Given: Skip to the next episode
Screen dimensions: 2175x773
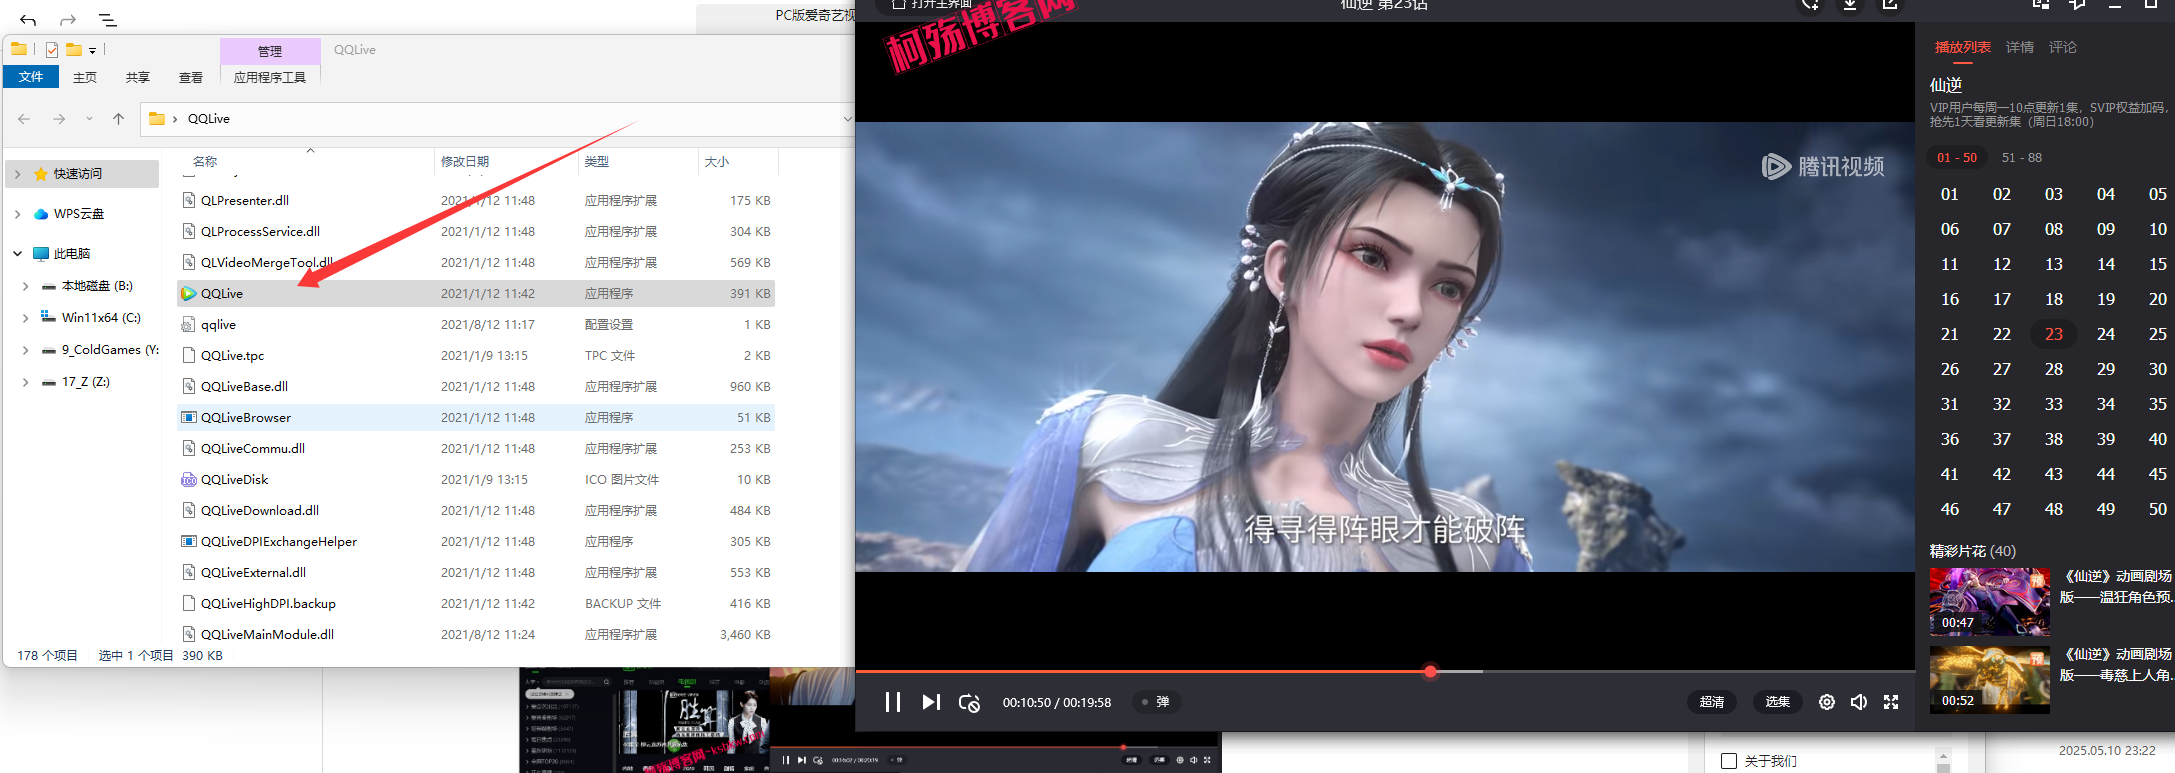Looking at the screenshot, I should [931, 702].
